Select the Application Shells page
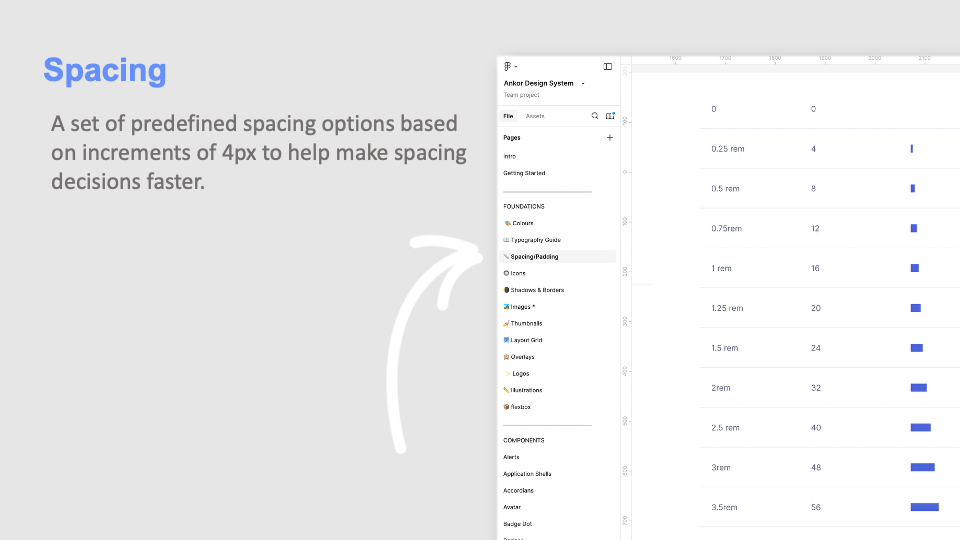 [x=527, y=474]
